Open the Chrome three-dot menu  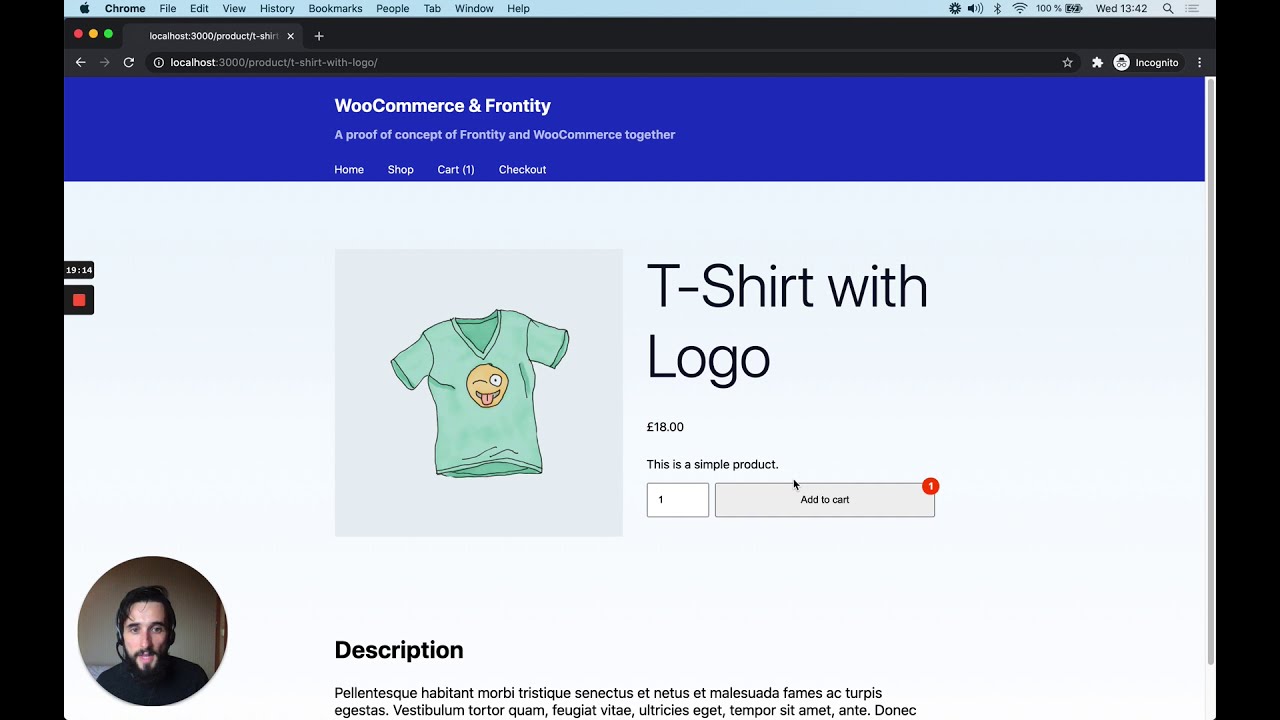(1199, 62)
